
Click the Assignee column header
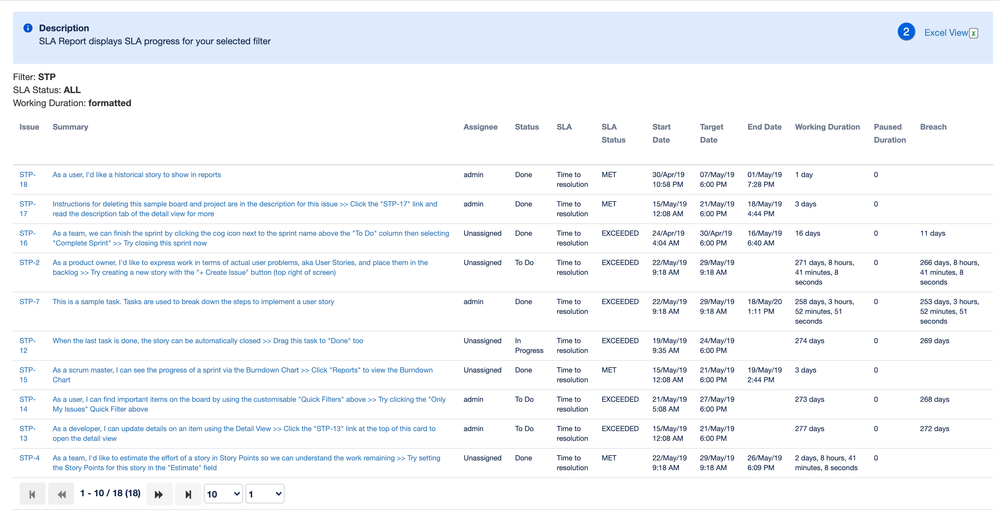pyautogui.click(x=480, y=127)
